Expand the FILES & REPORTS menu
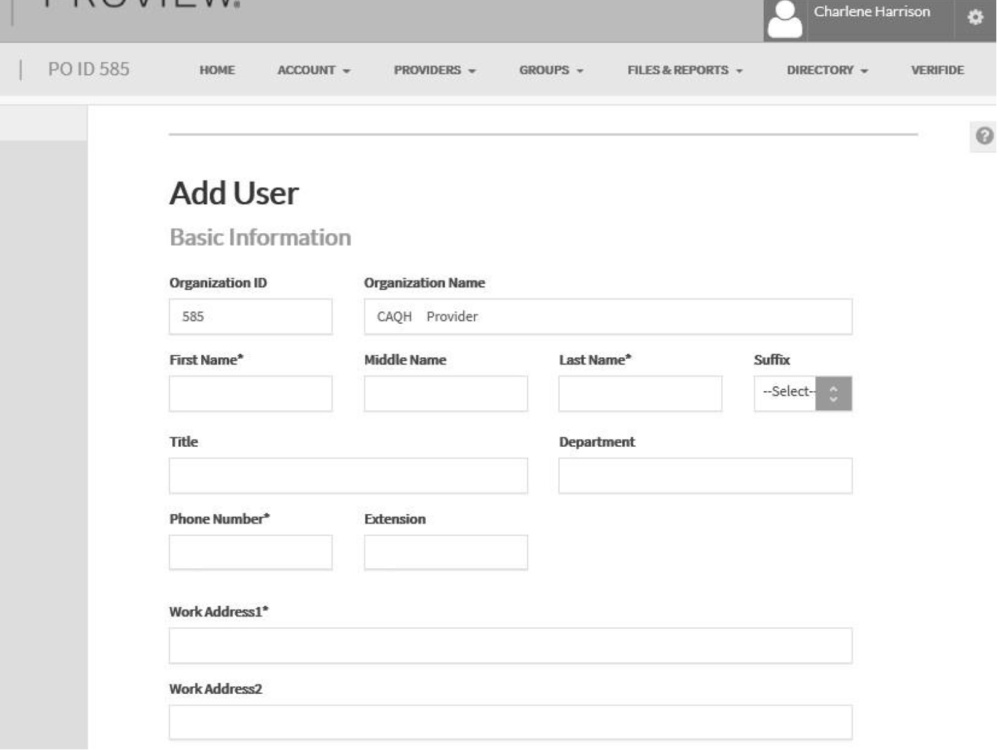The image size is (1000, 750). 685,70
